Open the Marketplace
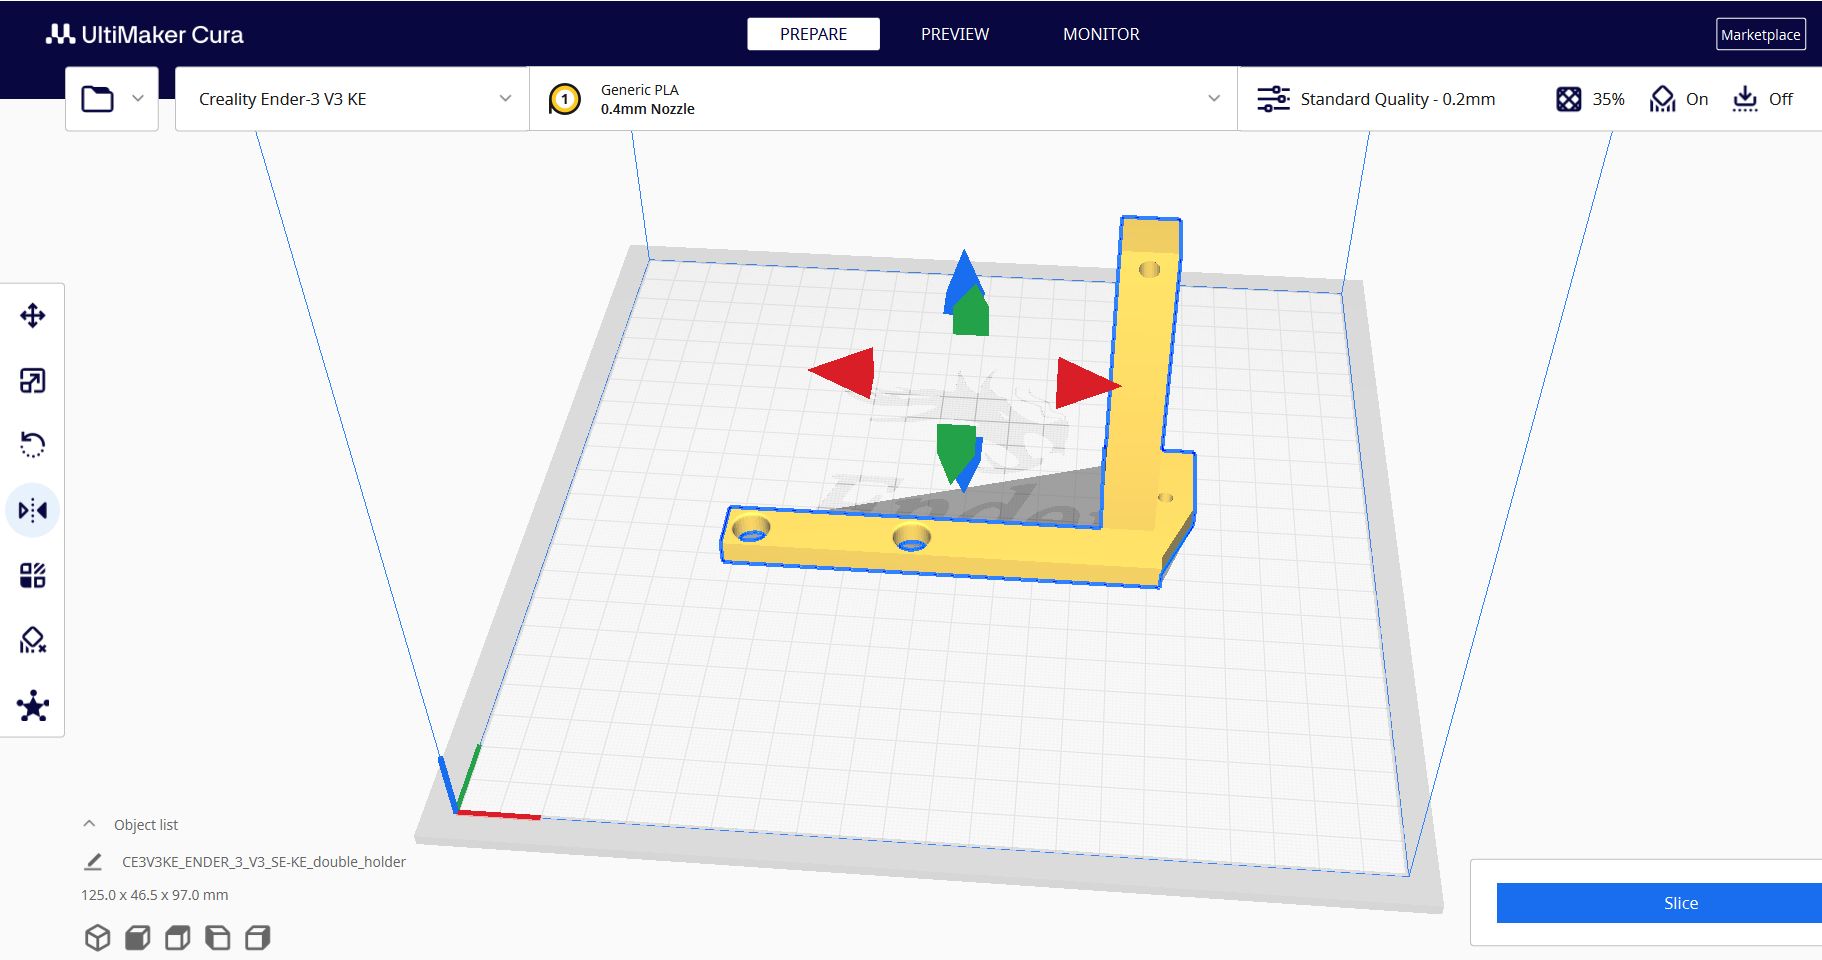Viewport: 1822px width, 960px height. [1760, 33]
